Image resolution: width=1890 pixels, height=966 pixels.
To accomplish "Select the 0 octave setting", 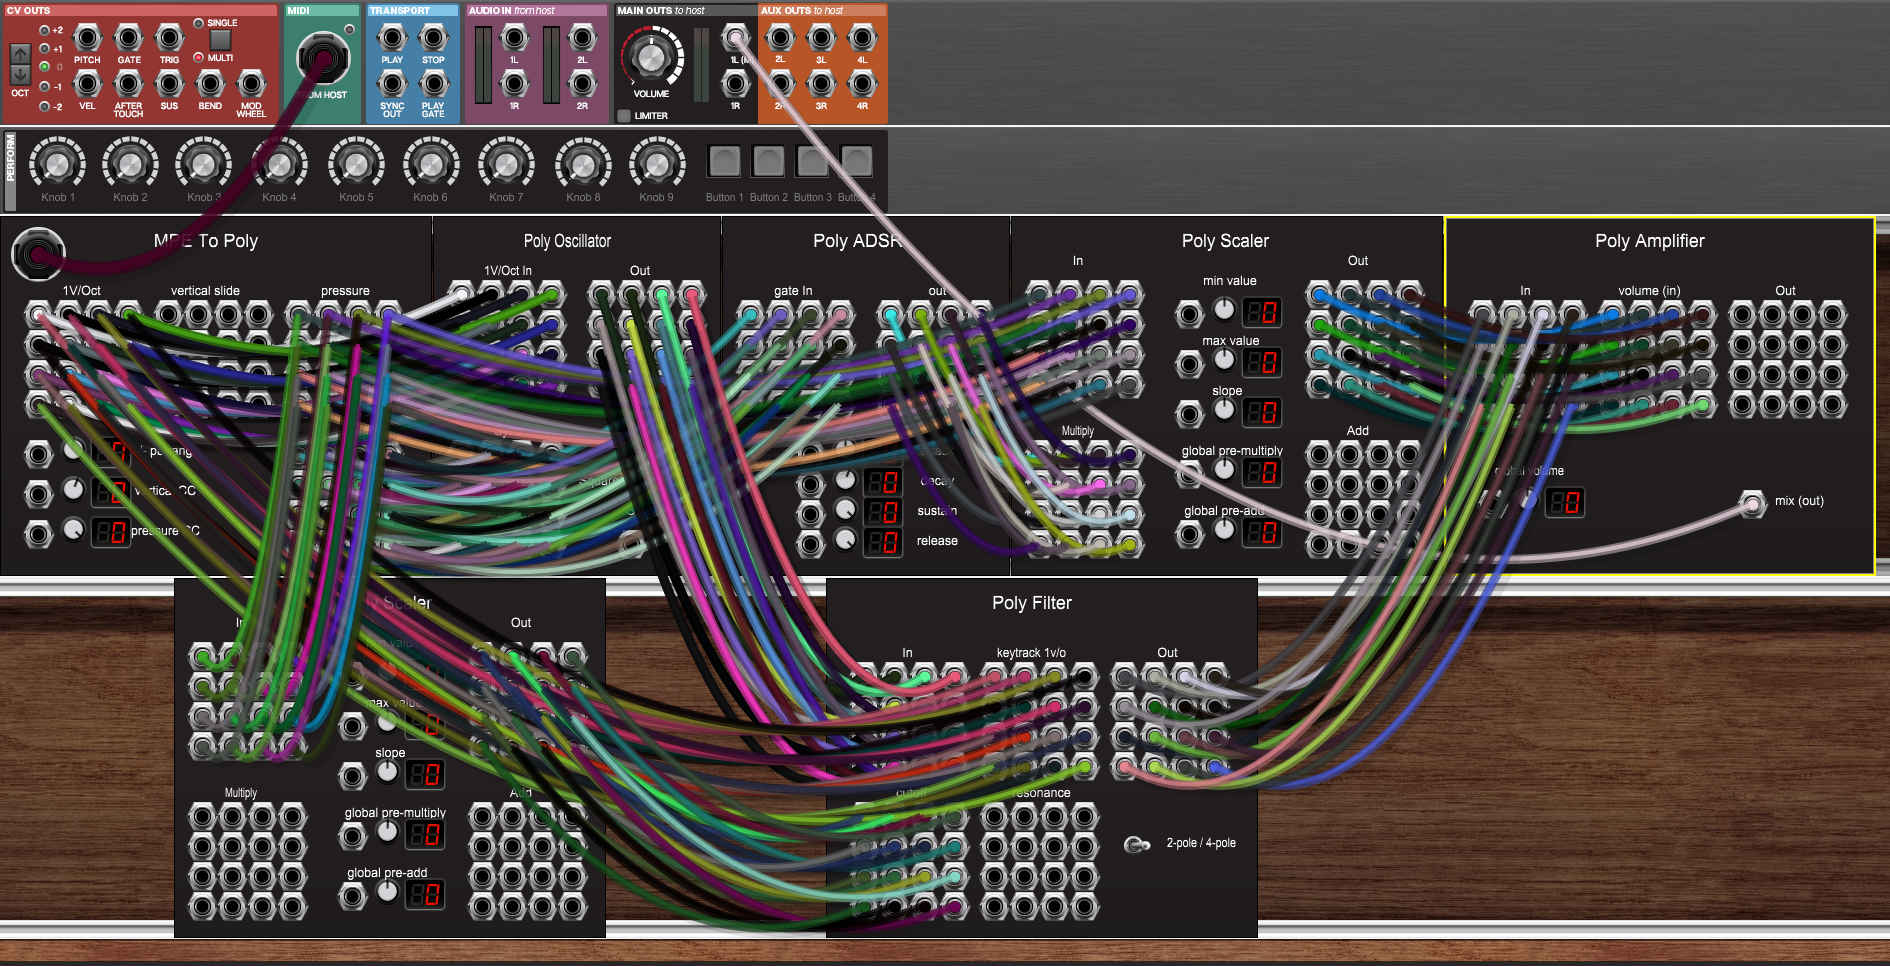I will click(x=44, y=67).
